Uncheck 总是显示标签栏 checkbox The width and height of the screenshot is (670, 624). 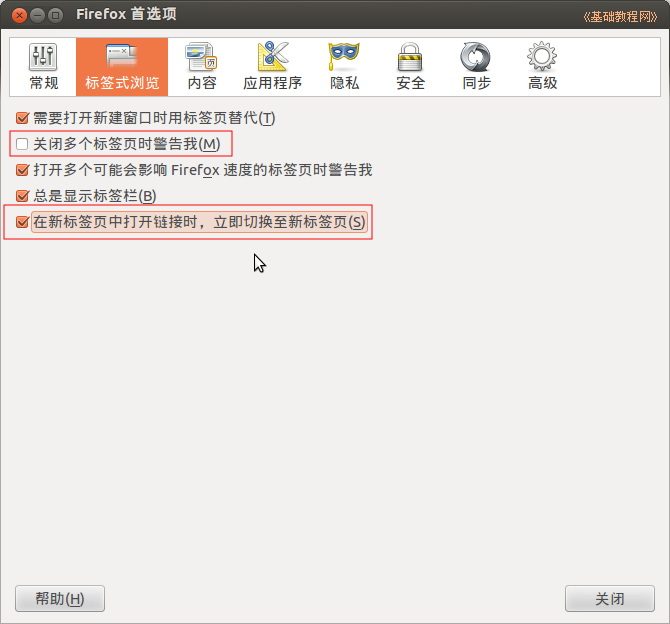pos(22,196)
